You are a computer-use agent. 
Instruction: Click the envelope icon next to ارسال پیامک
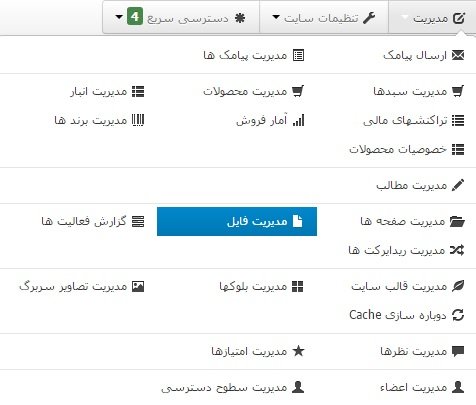pos(458,55)
